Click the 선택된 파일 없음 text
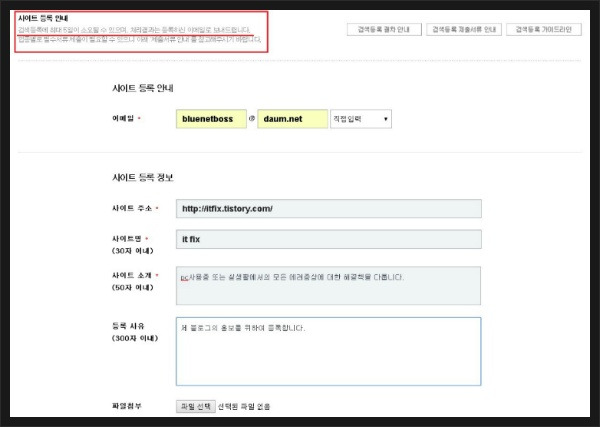 (244, 407)
